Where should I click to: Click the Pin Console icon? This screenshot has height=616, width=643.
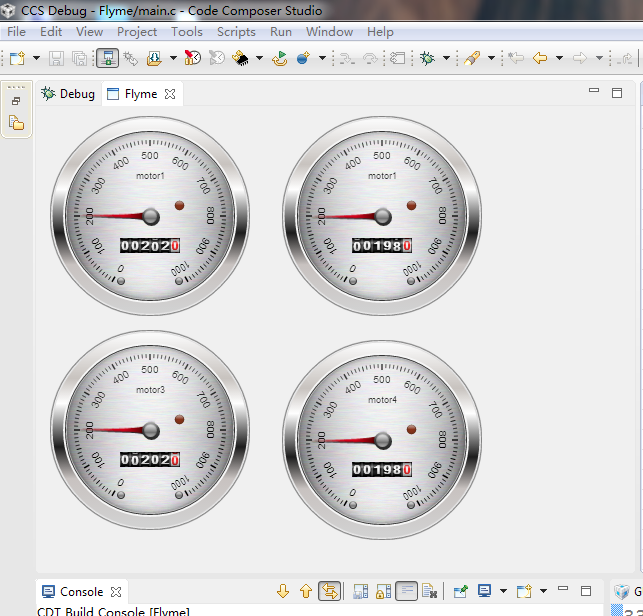(x=460, y=592)
